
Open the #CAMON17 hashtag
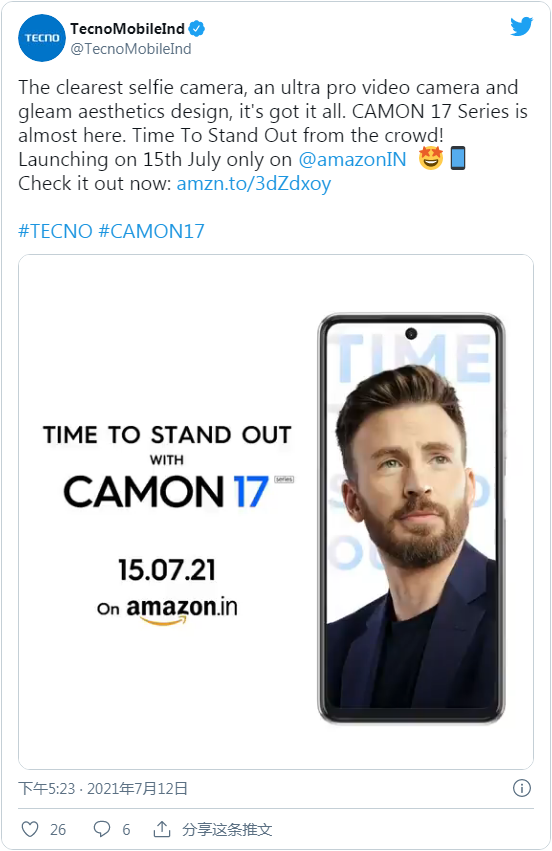[151, 231]
